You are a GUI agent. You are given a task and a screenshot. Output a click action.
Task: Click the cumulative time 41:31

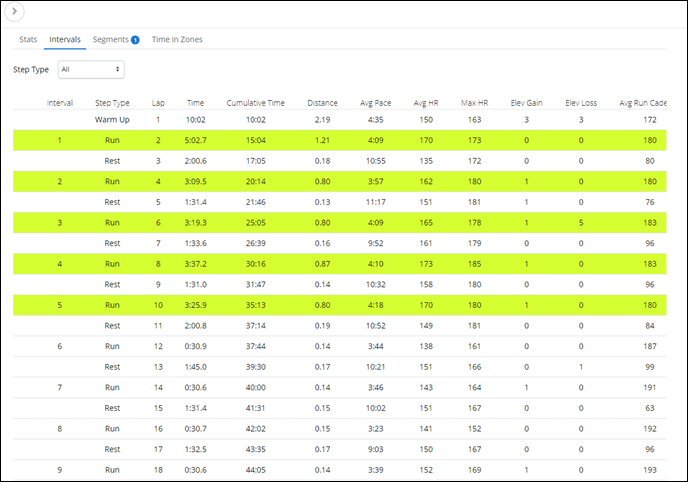255,408
